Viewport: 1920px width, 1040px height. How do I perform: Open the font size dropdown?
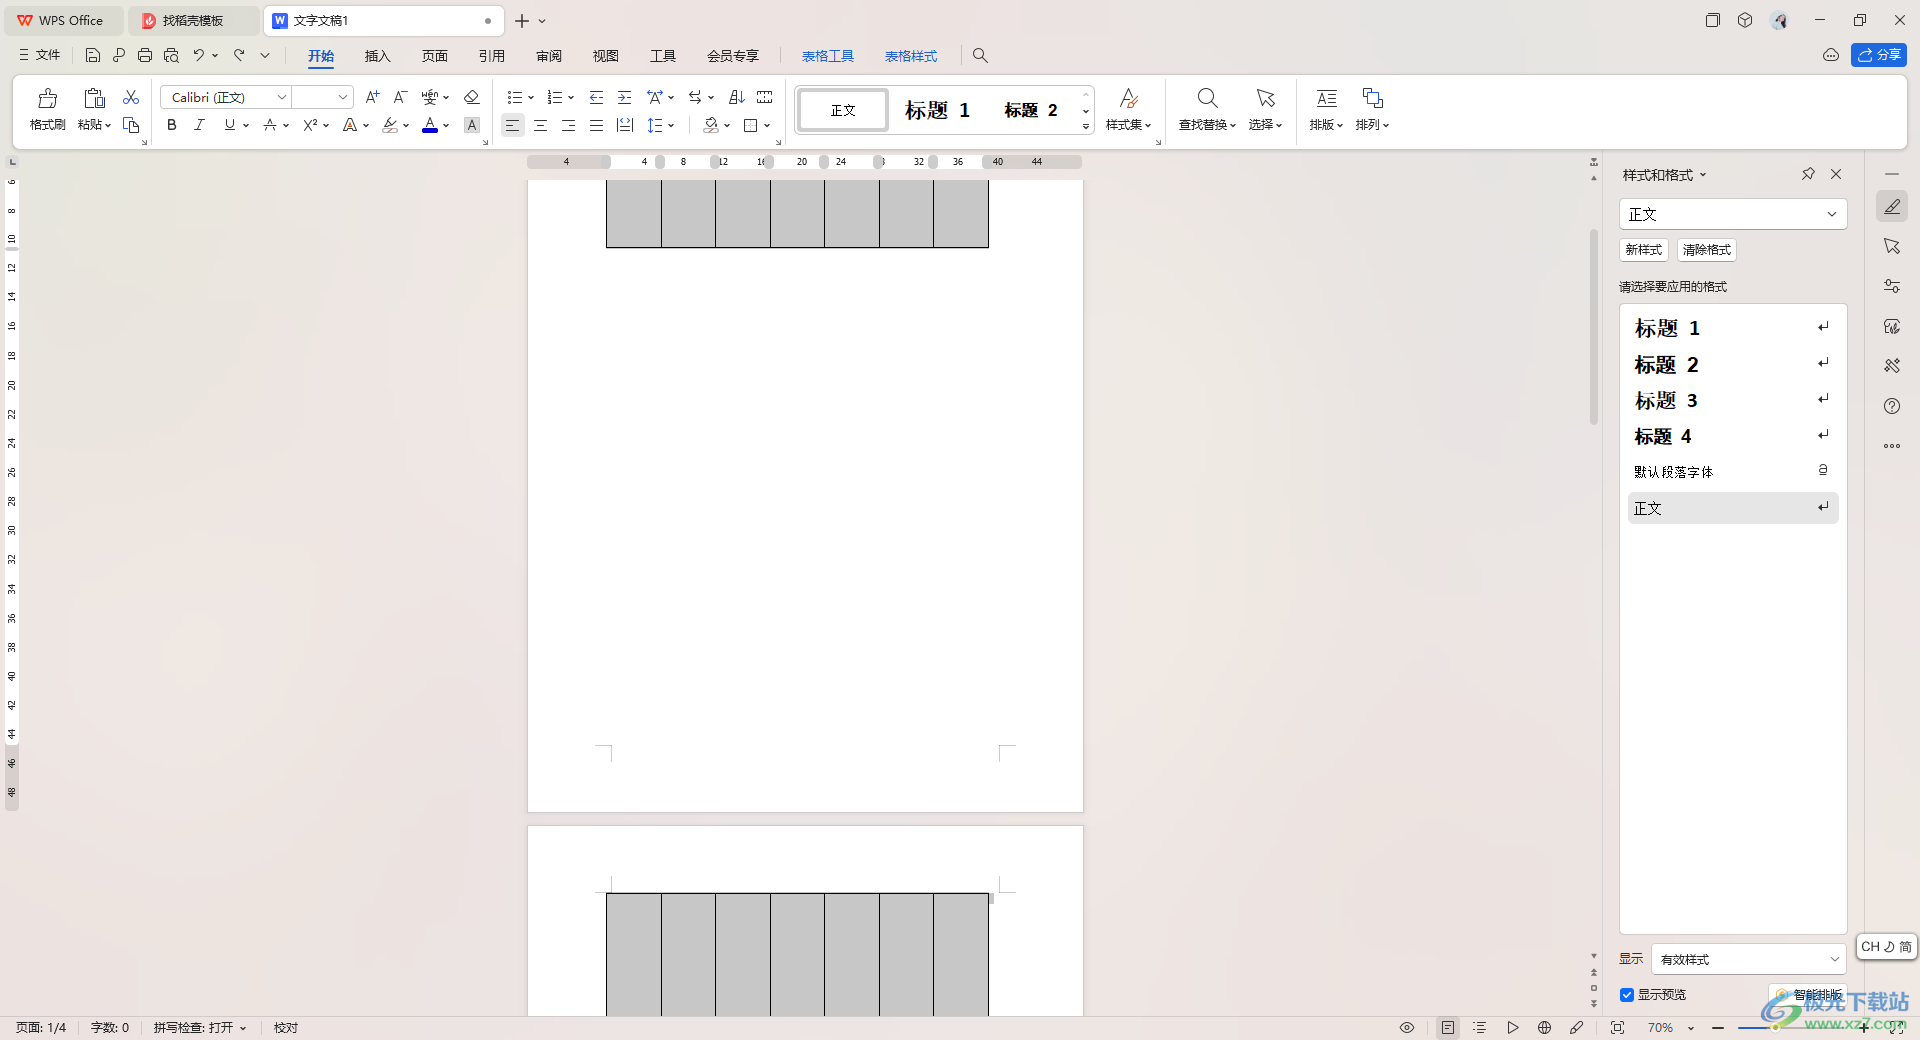coord(343,97)
